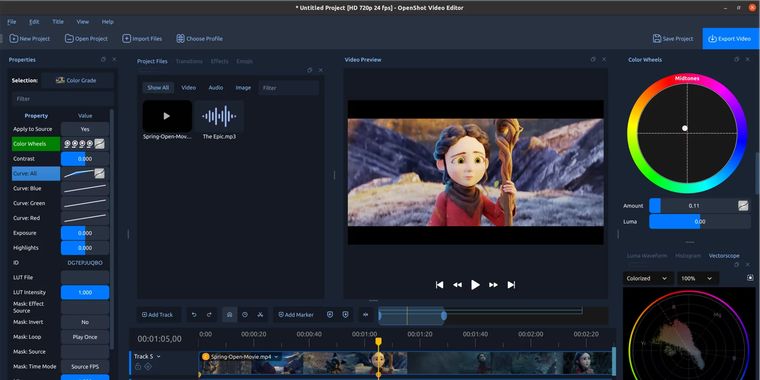760x380 pixels.
Task: Click the Add Track button
Action: point(158,315)
